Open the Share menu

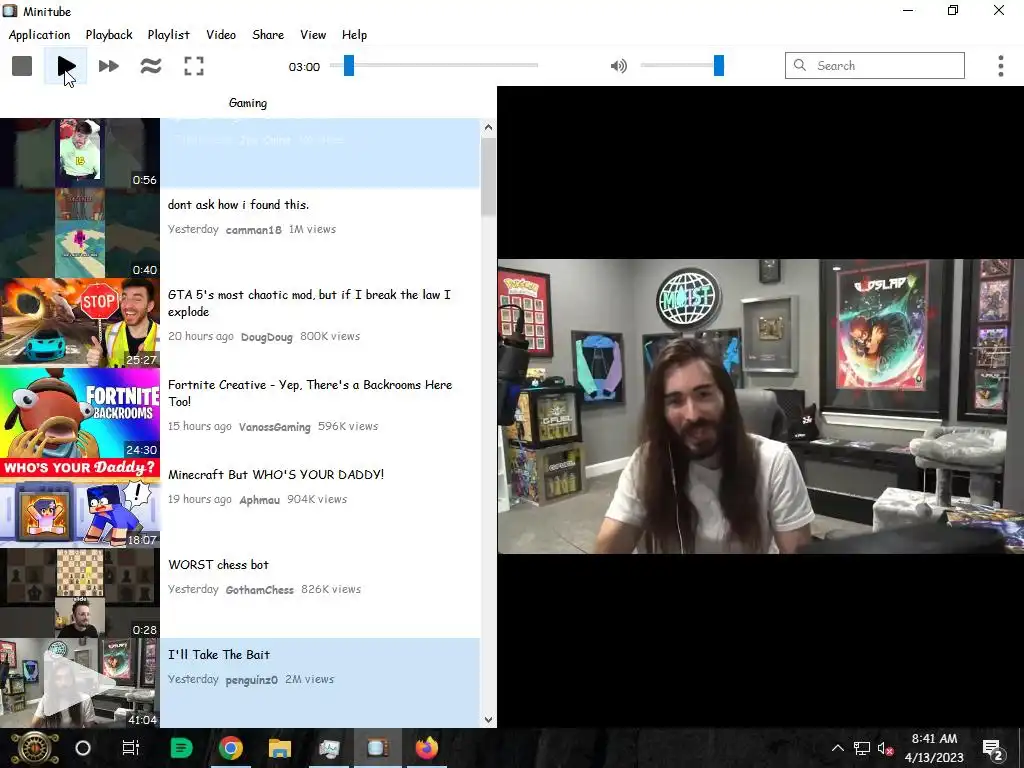[268, 35]
